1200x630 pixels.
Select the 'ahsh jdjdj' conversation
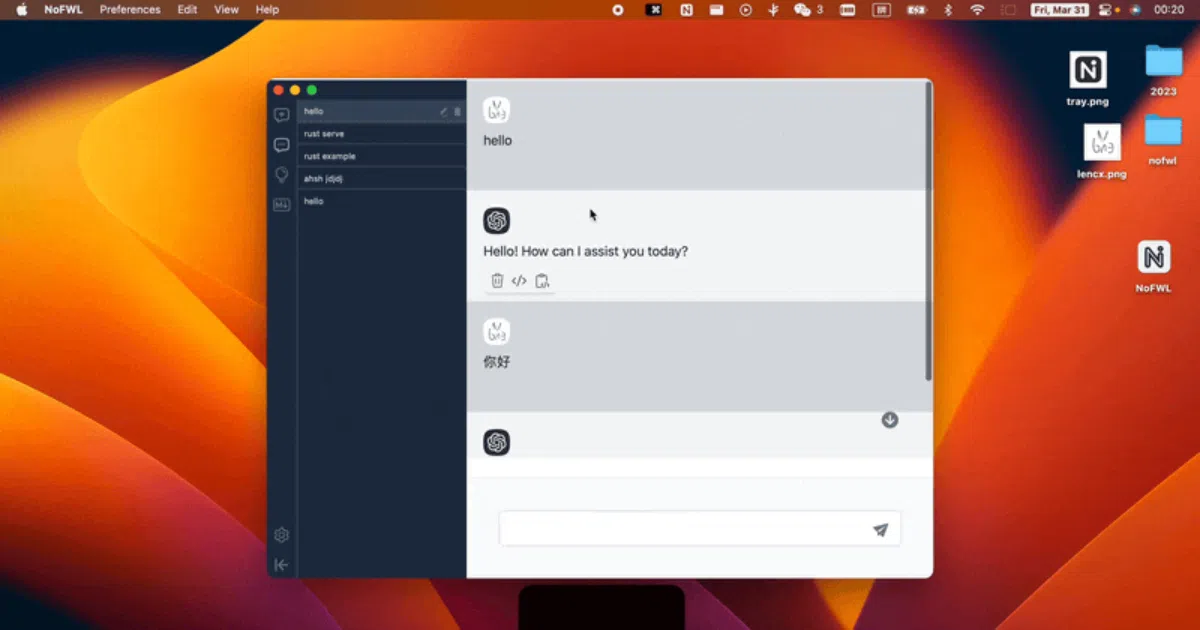[382, 179]
